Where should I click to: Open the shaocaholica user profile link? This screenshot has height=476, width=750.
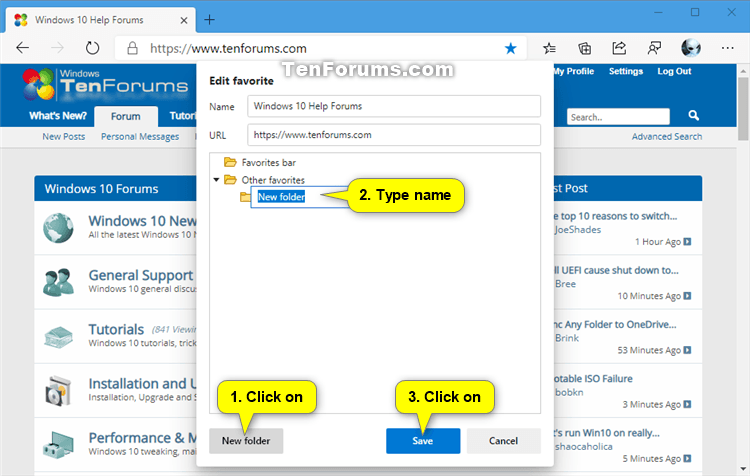(x=584, y=446)
